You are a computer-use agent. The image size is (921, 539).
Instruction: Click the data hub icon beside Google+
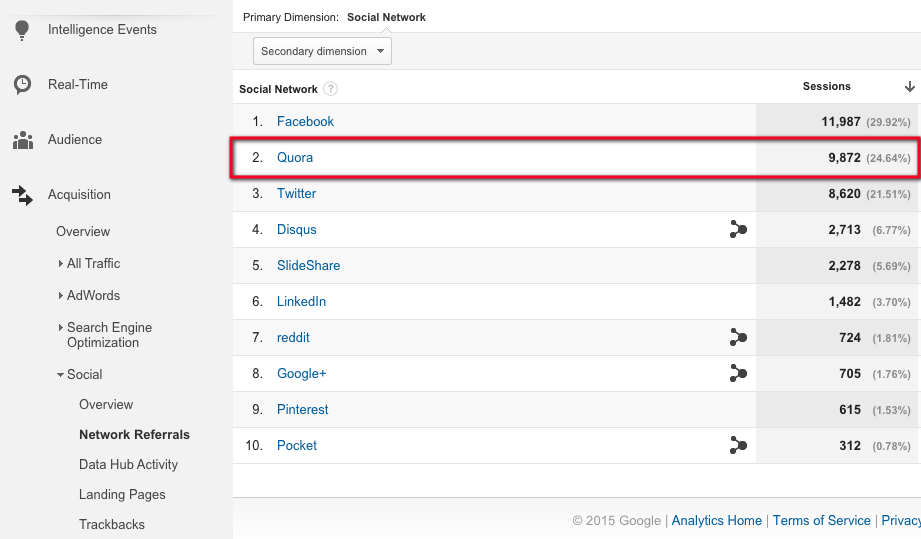tap(738, 374)
